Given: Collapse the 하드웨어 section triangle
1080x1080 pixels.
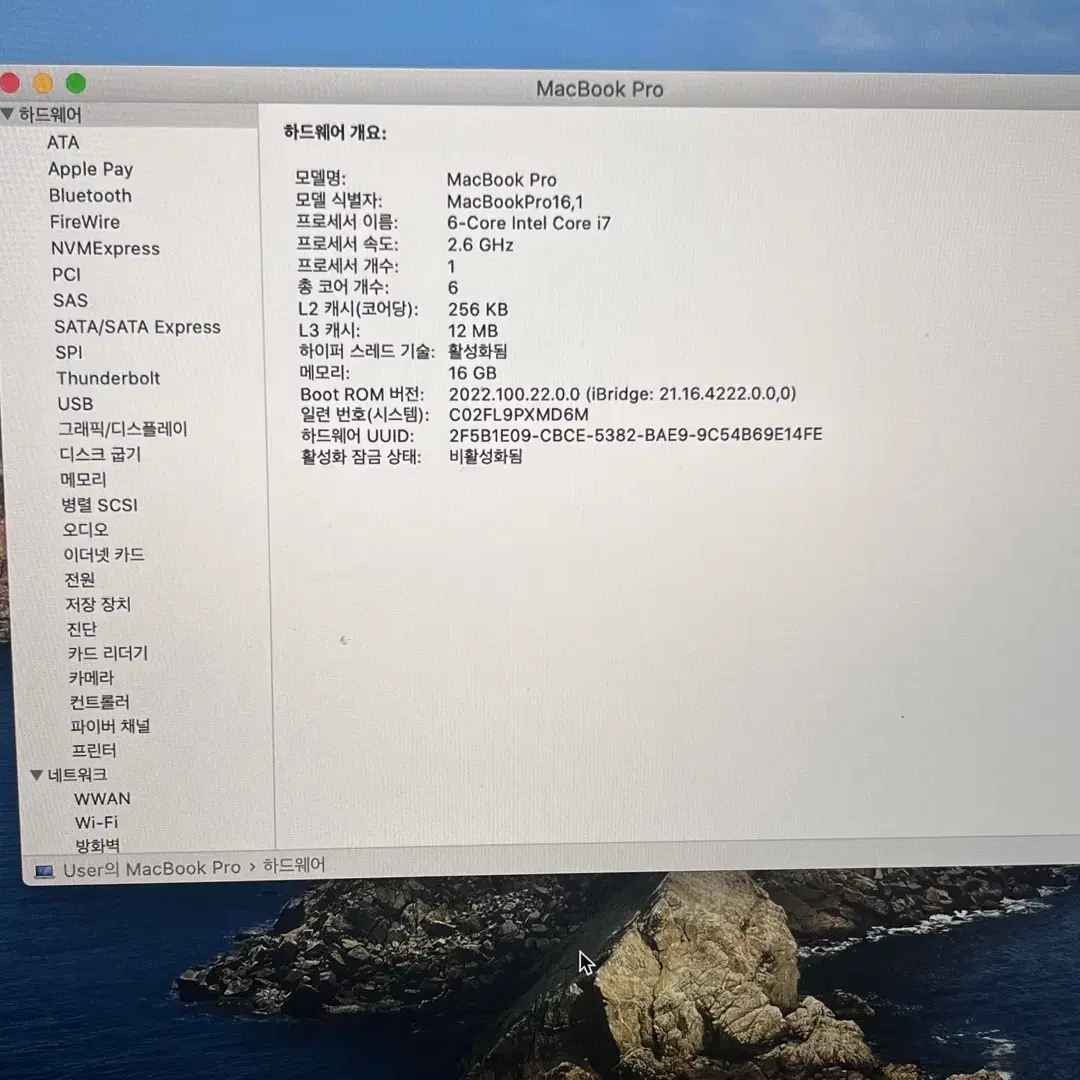Looking at the screenshot, I should click(8, 114).
